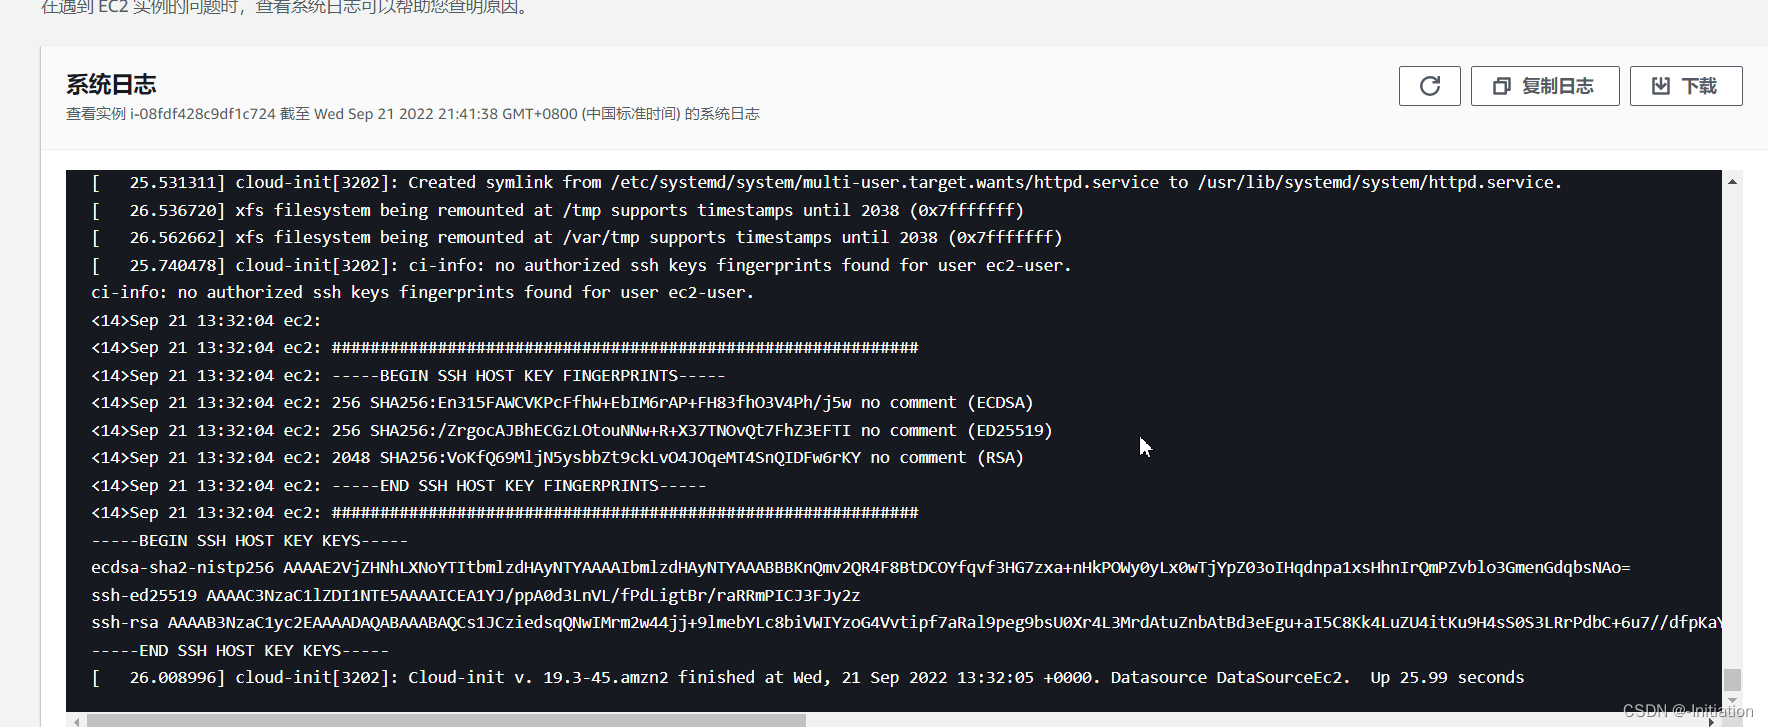Click the horizontal scrollbar right arrow
The width and height of the screenshot is (1768, 727).
coord(1712,720)
